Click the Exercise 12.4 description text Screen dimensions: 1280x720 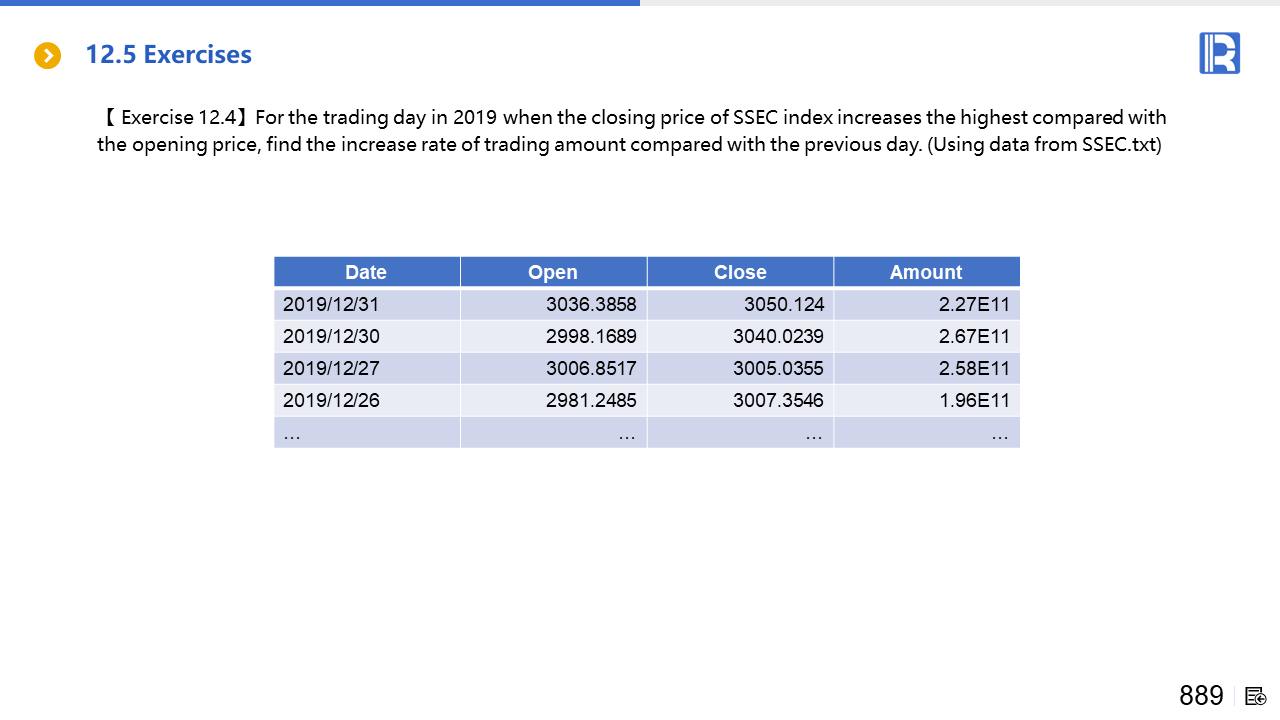(x=632, y=131)
